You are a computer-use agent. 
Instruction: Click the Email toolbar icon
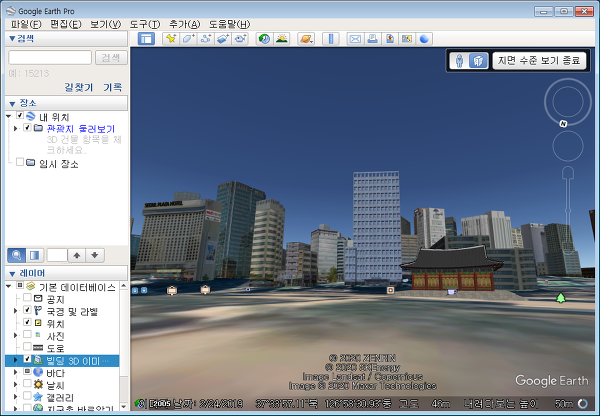click(x=355, y=39)
